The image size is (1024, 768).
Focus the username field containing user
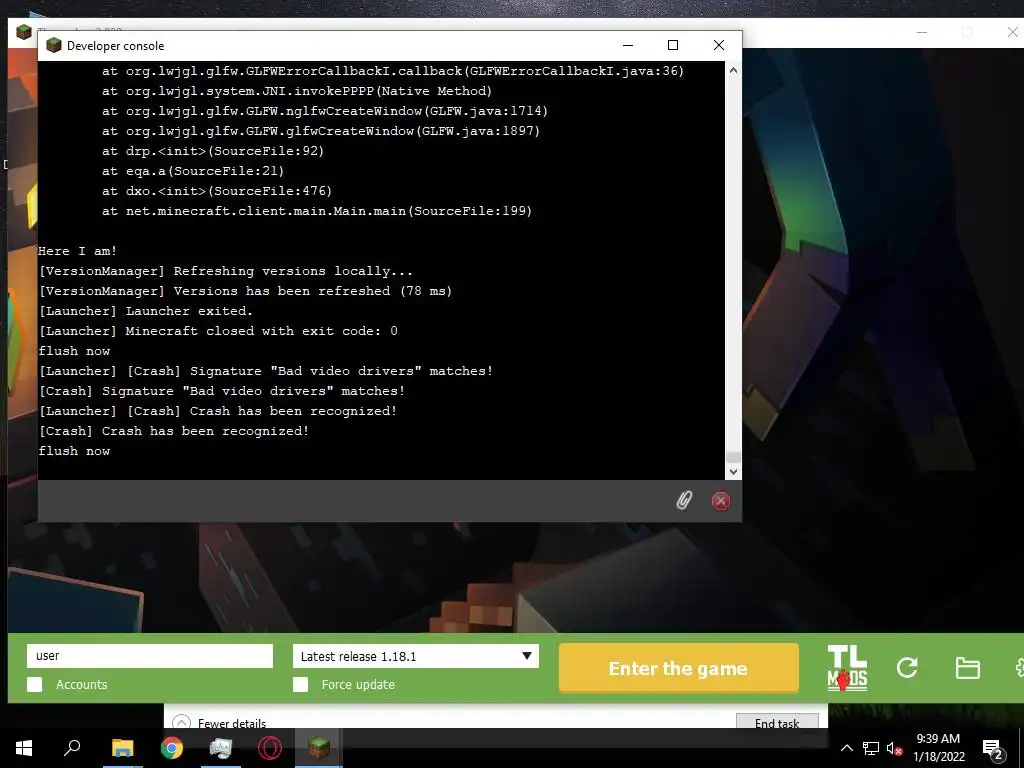coord(150,656)
